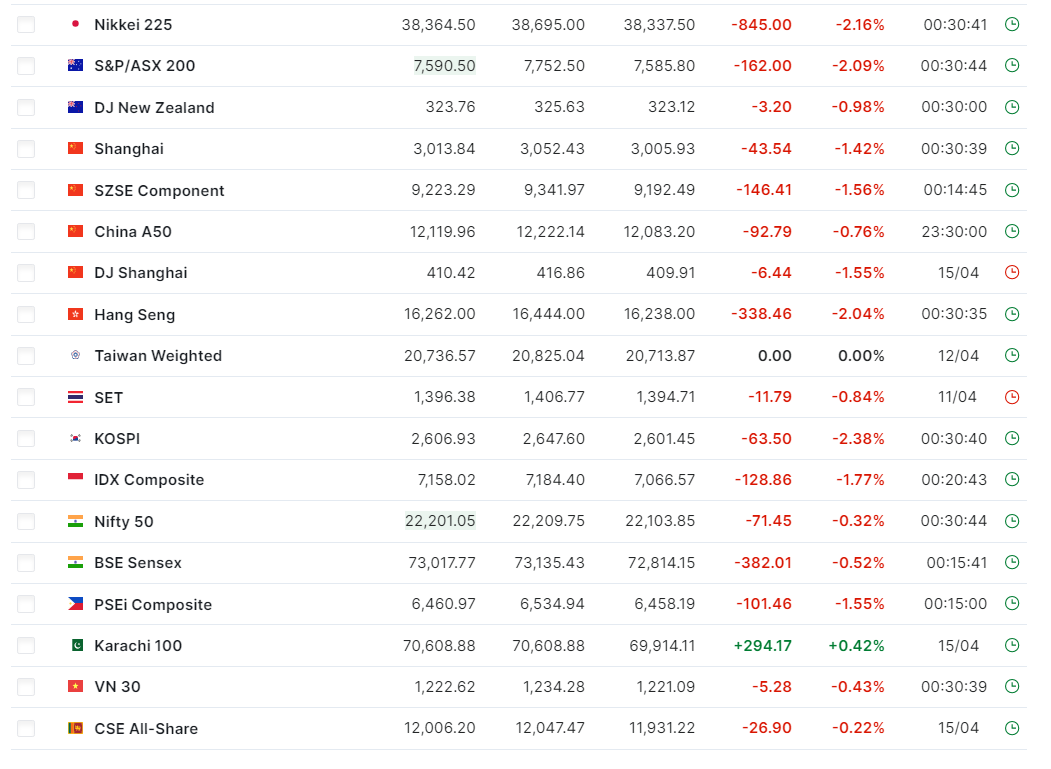Image resolution: width=1051 pixels, height=769 pixels.
Task: Click the Sri Lanka flag by CSE All-Share
Action: point(76,727)
